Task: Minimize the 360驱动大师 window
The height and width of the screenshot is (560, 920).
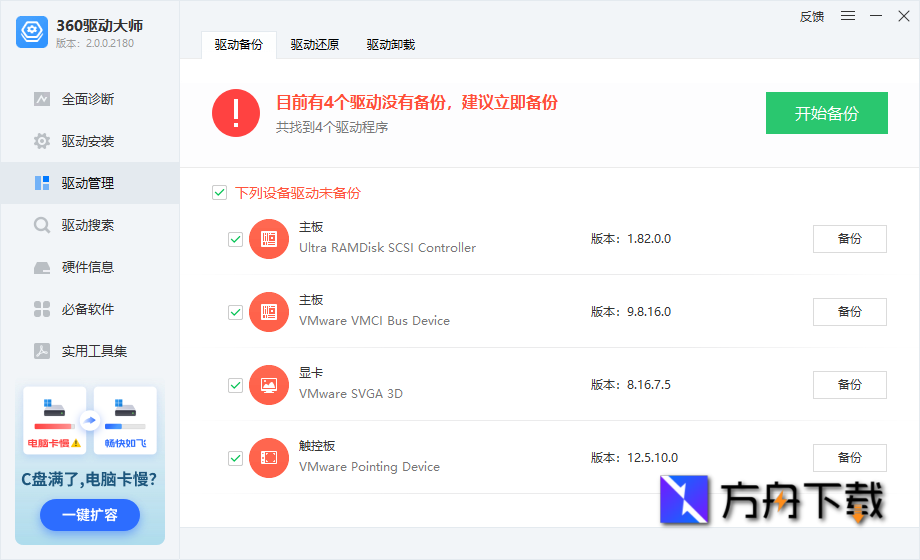Action: [x=876, y=16]
